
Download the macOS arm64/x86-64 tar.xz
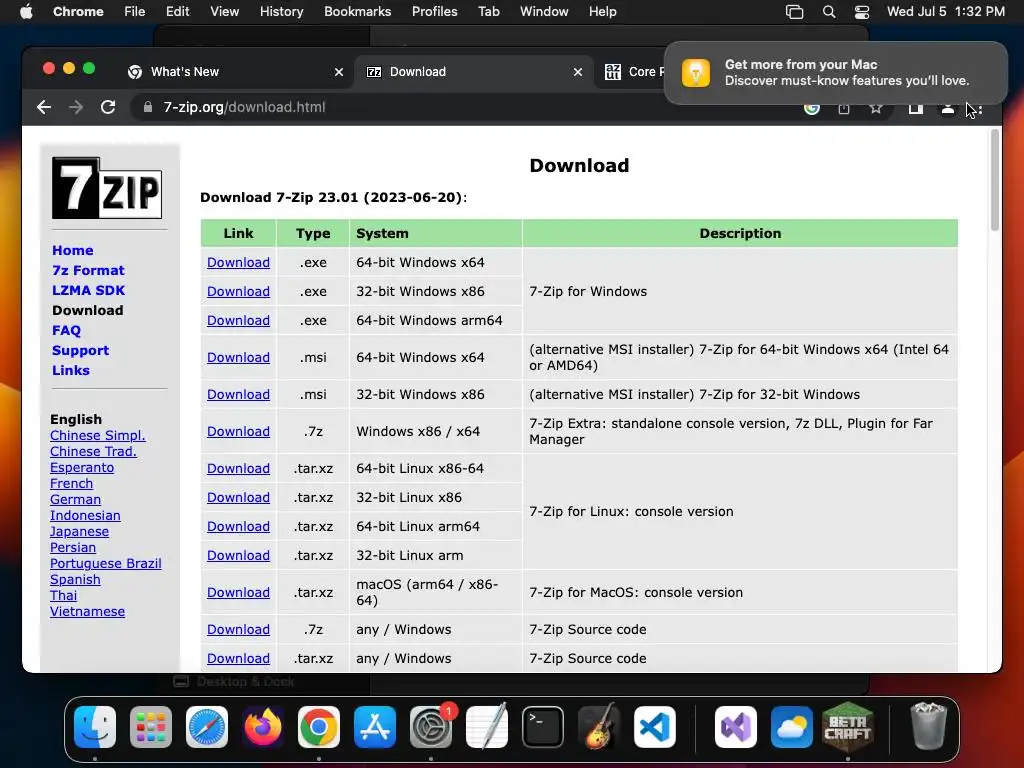coord(238,592)
